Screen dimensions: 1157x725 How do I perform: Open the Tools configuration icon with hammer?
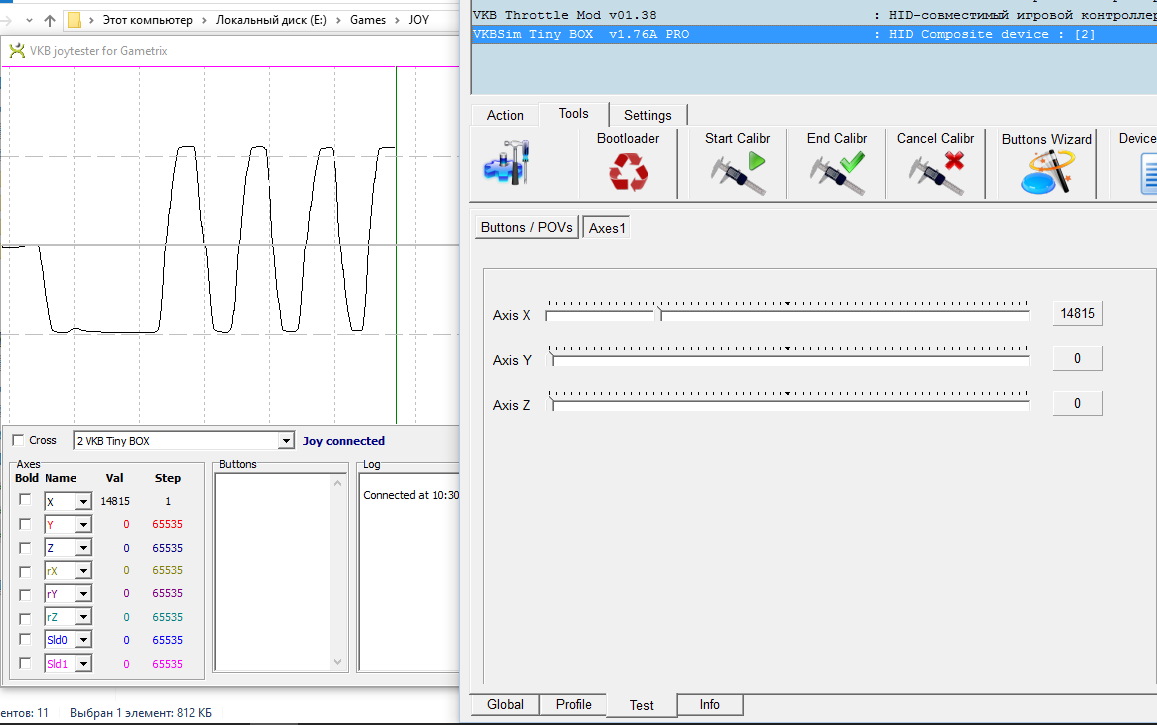(507, 162)
